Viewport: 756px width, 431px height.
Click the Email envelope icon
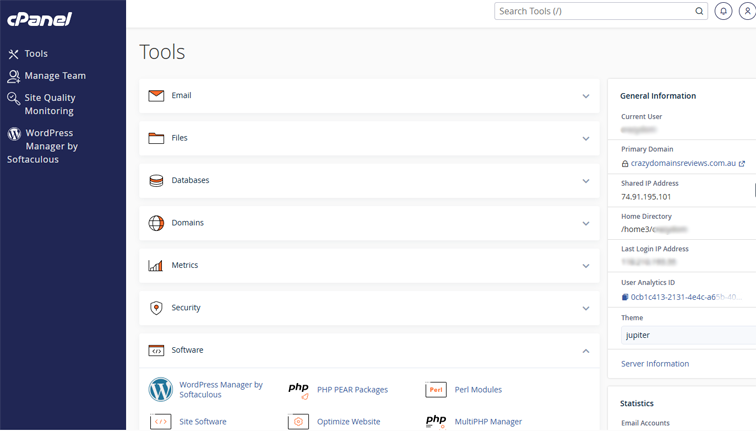pyautogui.click(x=156, y=95)
